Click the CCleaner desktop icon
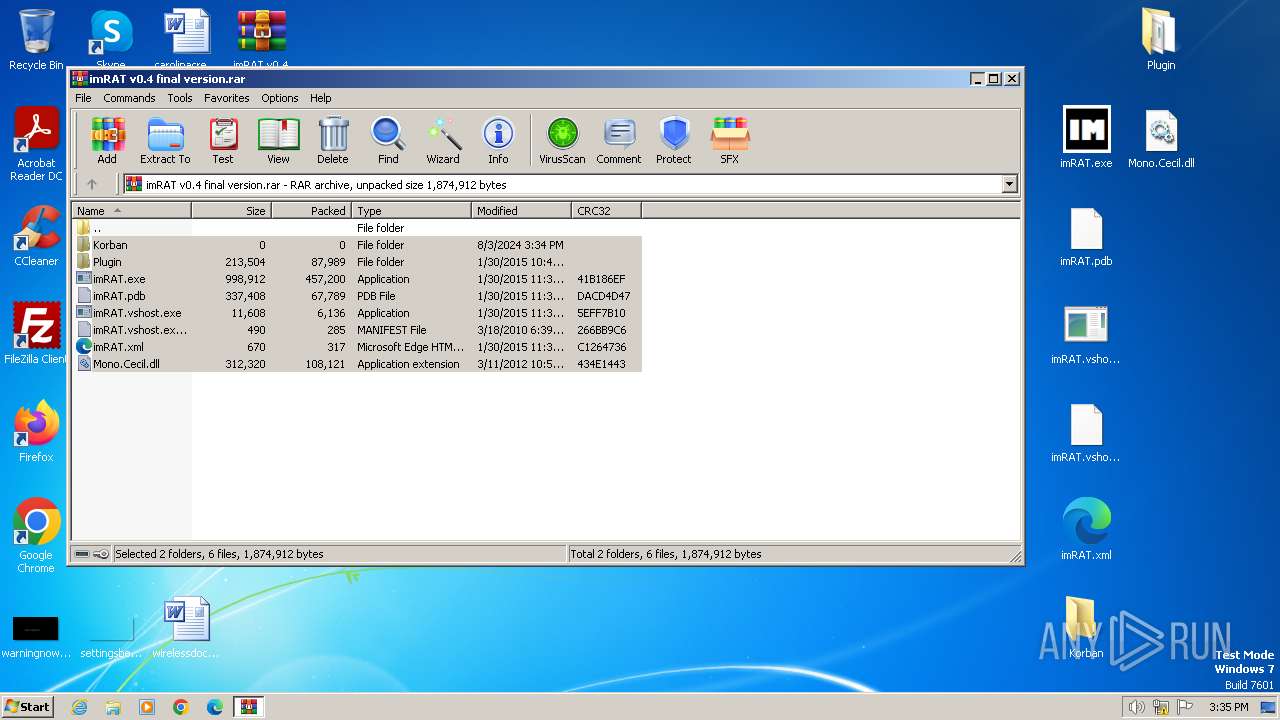Screen dimensions: 1280x720 [x=36, y=237]
